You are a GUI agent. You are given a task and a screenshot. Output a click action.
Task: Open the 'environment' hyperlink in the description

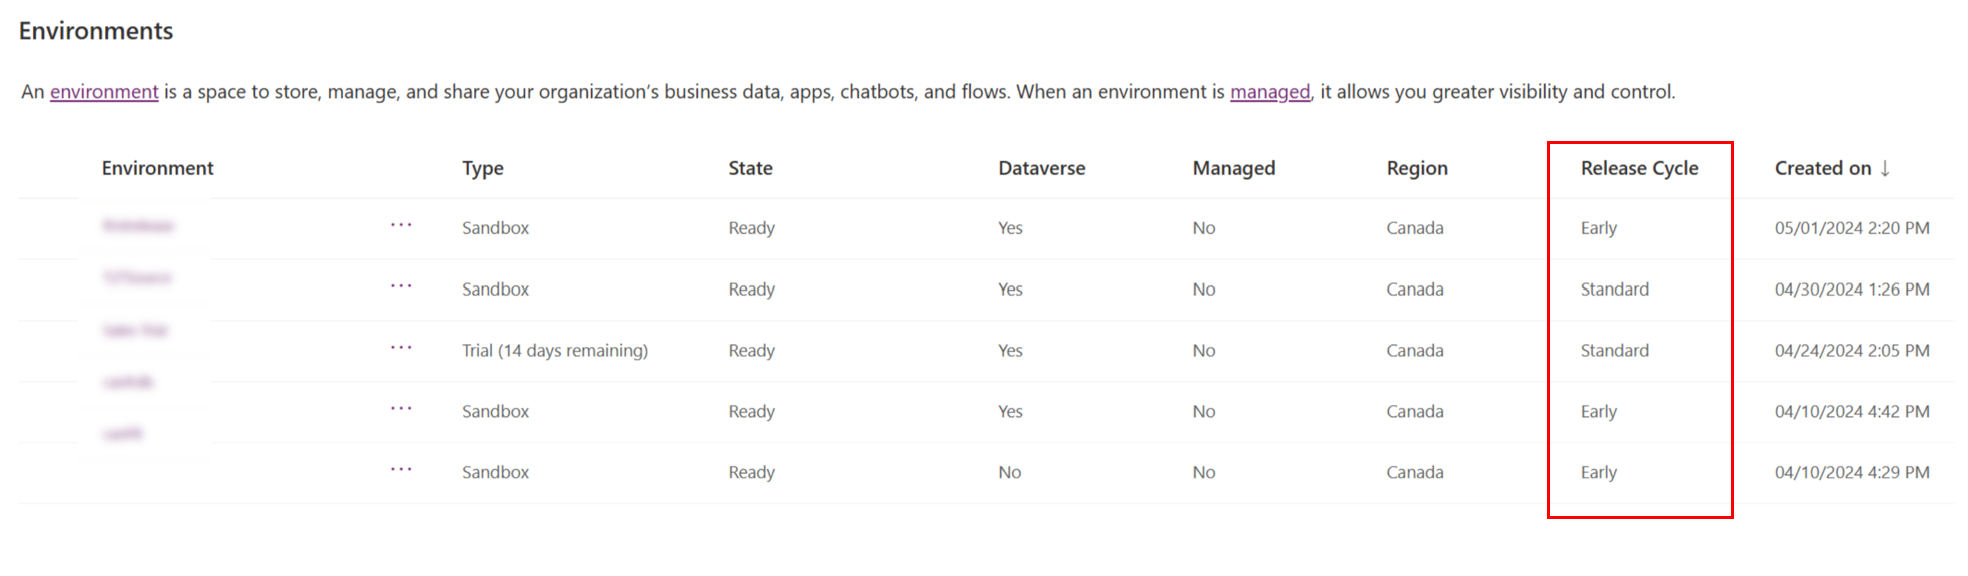104,92
